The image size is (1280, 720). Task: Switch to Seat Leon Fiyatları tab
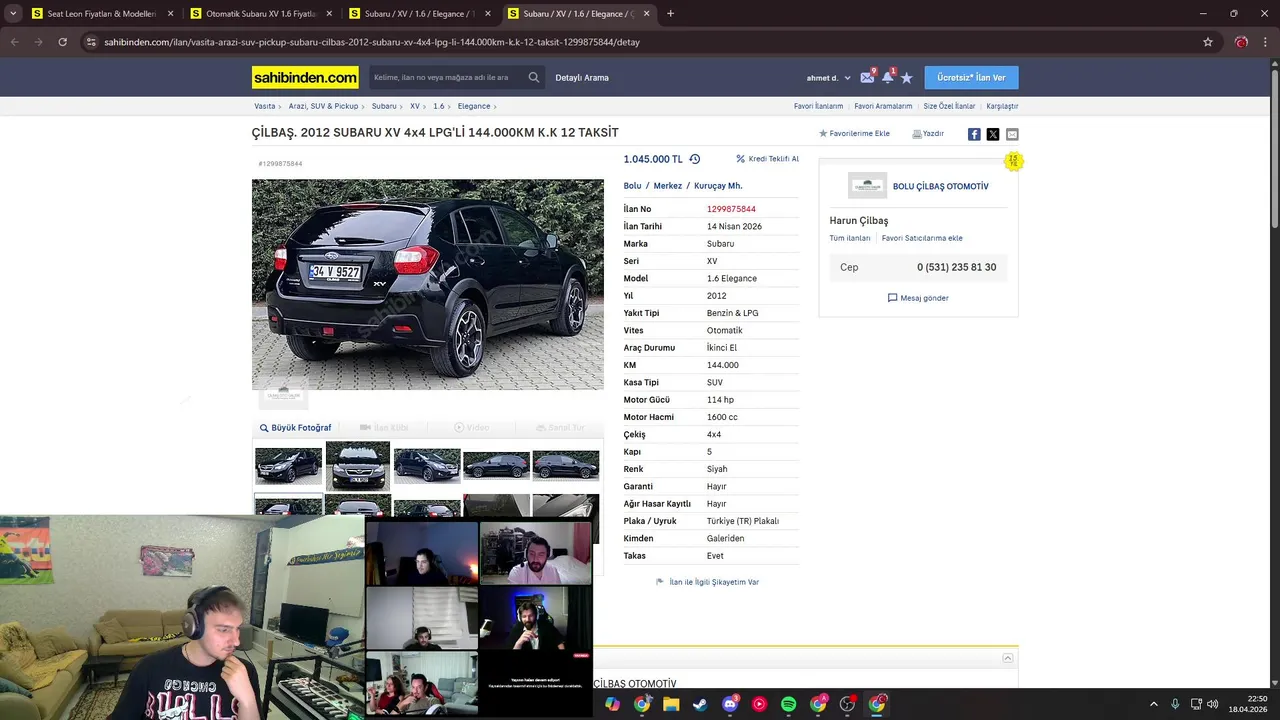click(103, 14)
